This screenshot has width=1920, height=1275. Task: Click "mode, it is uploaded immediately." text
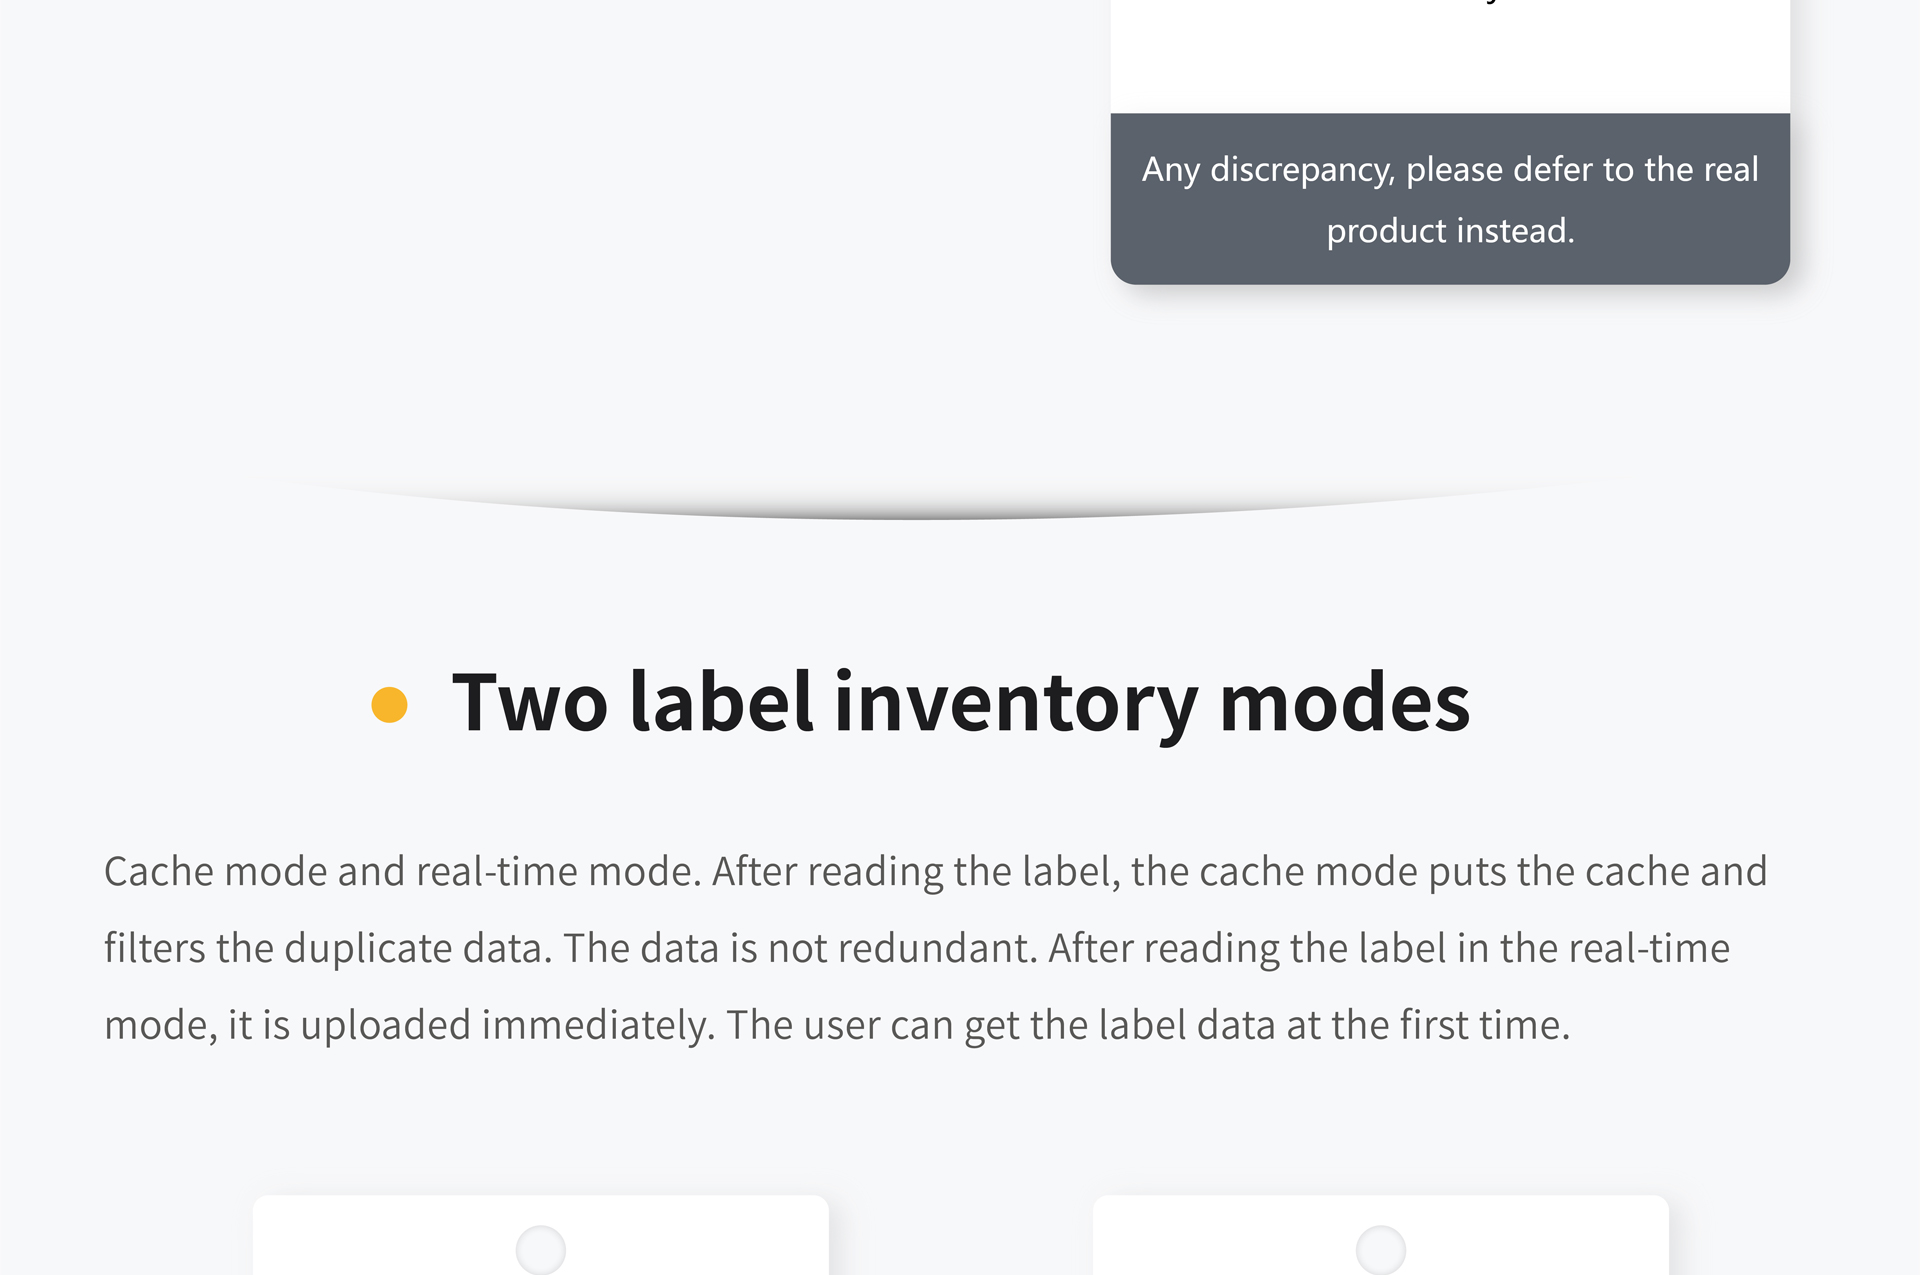pyautogui.click(x=410, y=1025)
